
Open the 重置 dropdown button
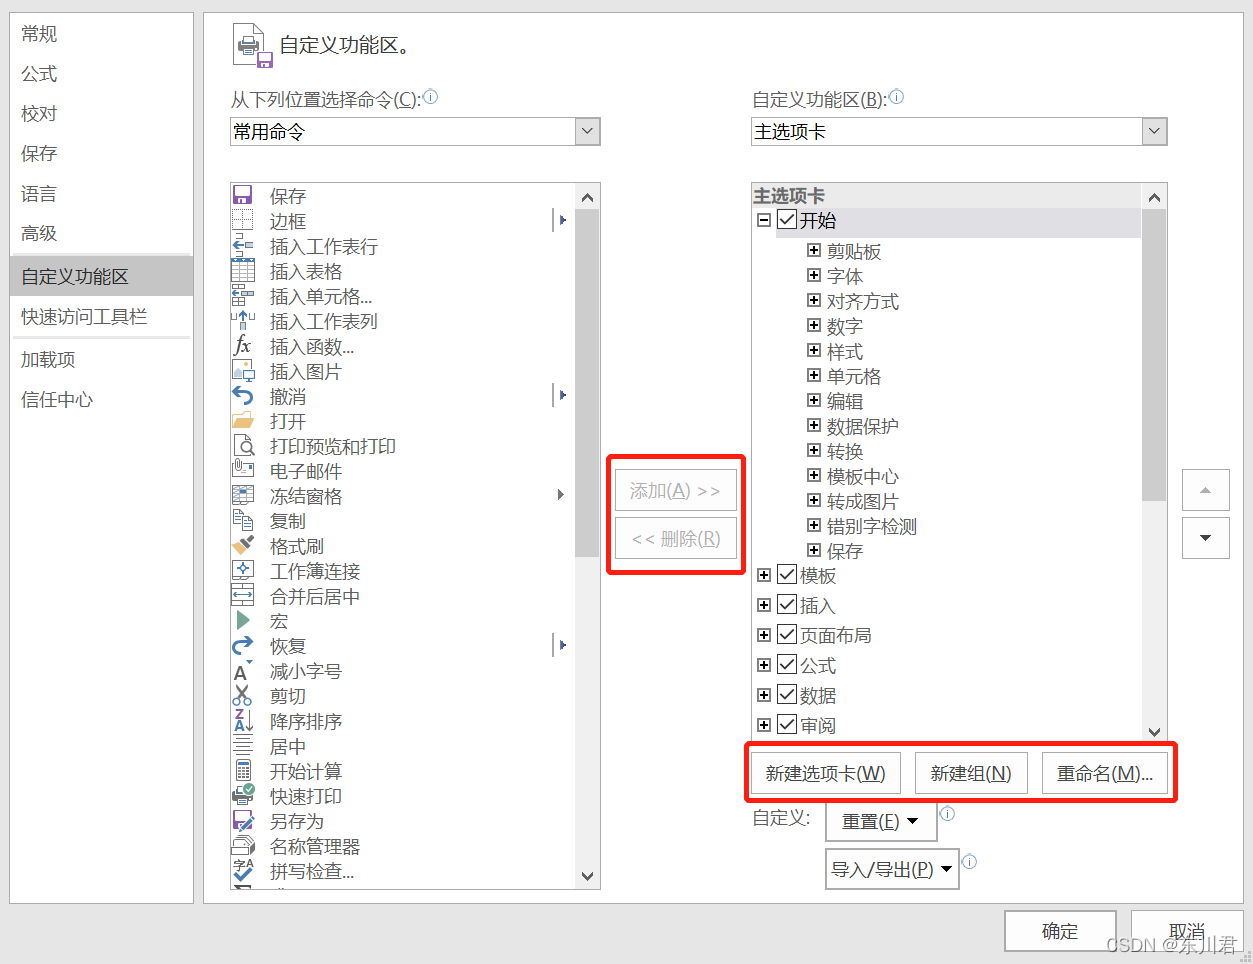(x=881, y=822)
